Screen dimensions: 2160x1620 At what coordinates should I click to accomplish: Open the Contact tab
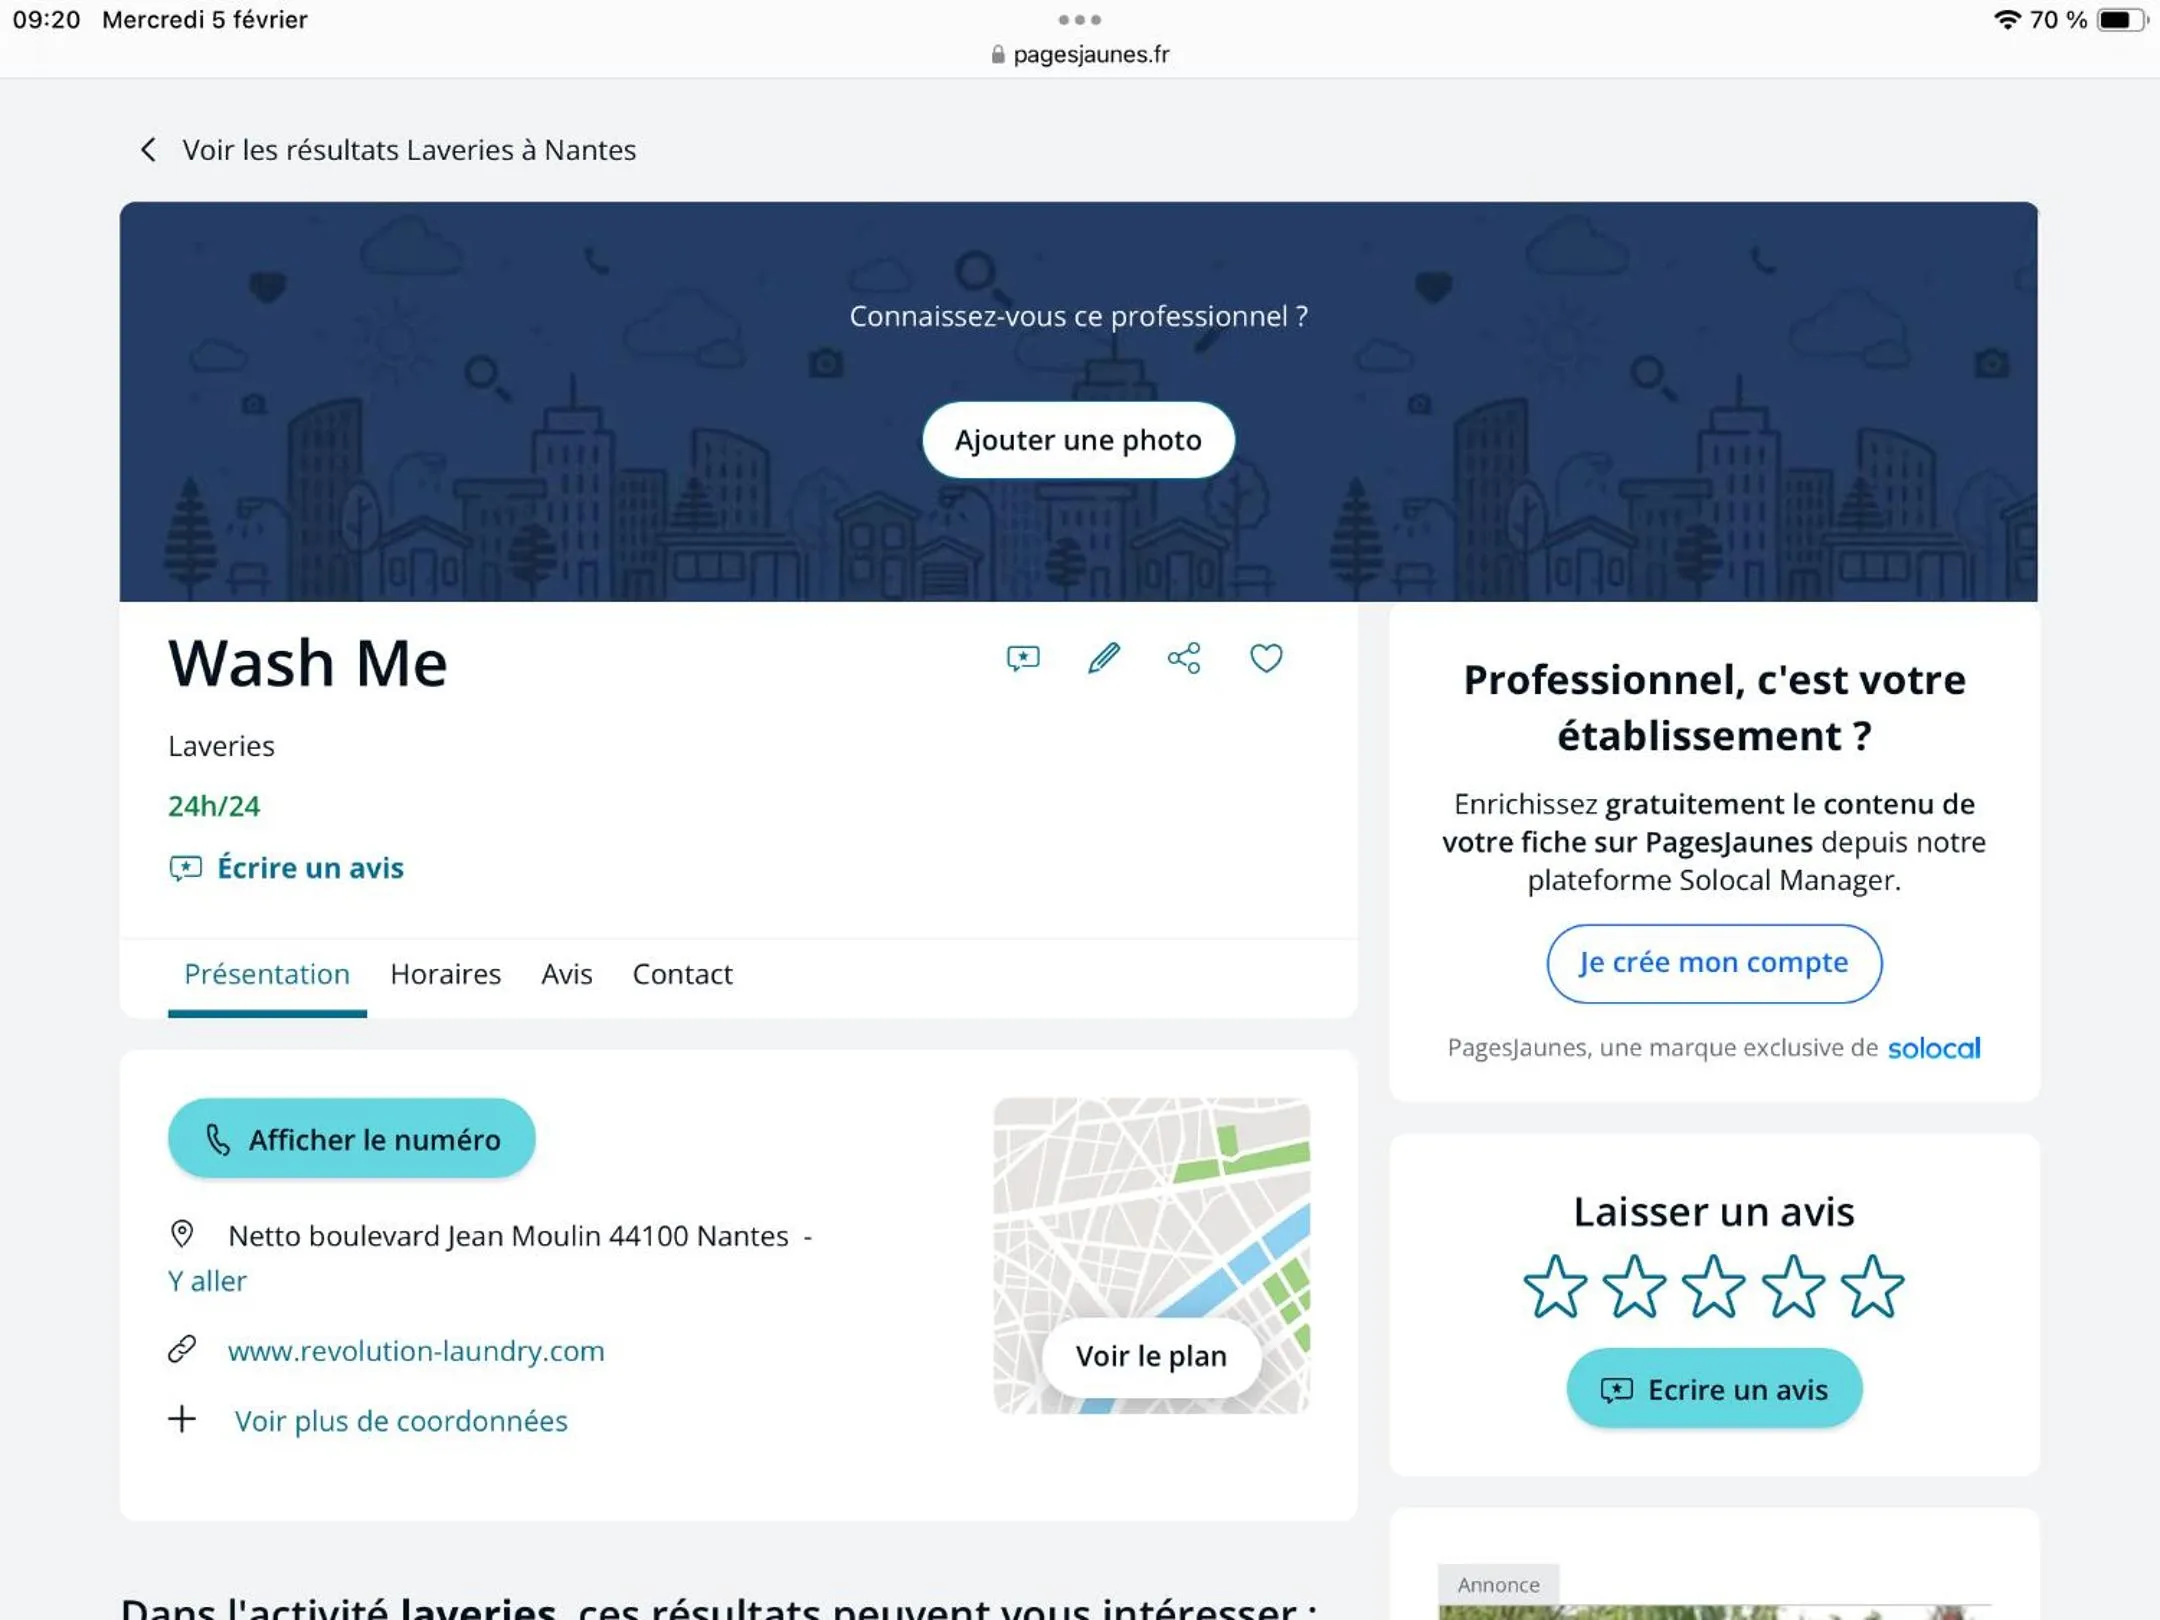[682, 974]
